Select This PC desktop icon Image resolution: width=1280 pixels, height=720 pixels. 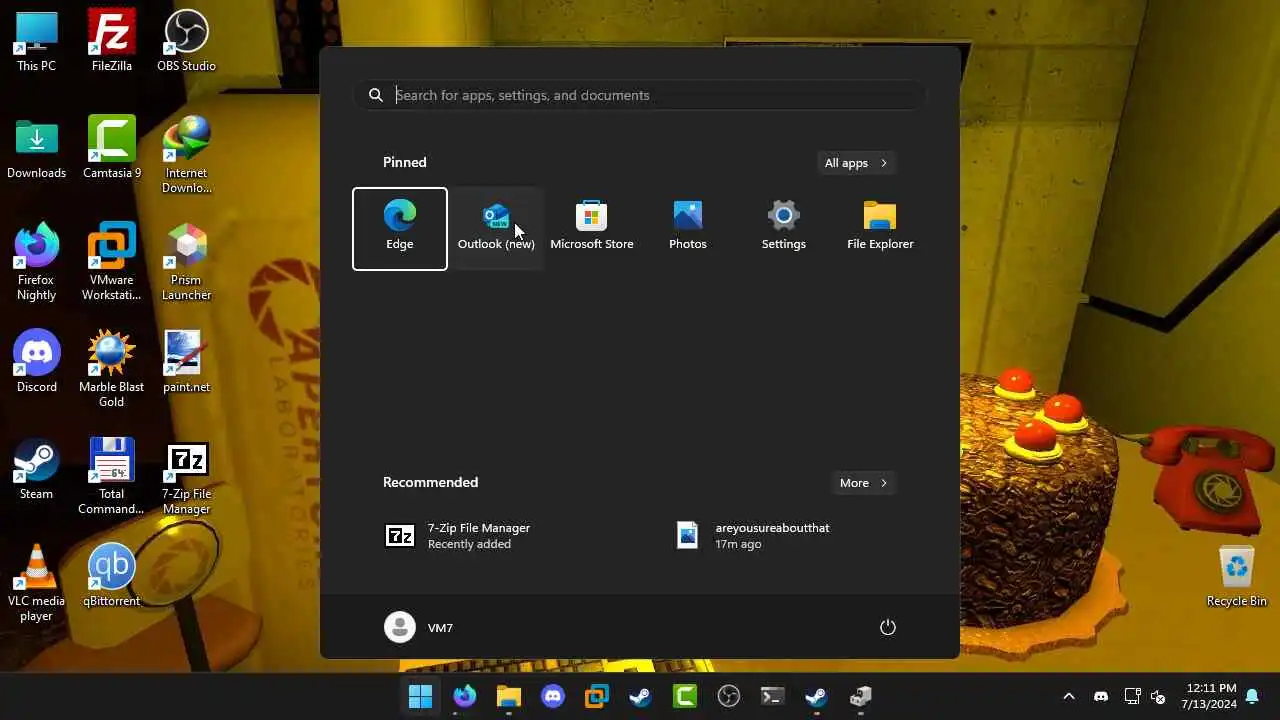point(36,42)
